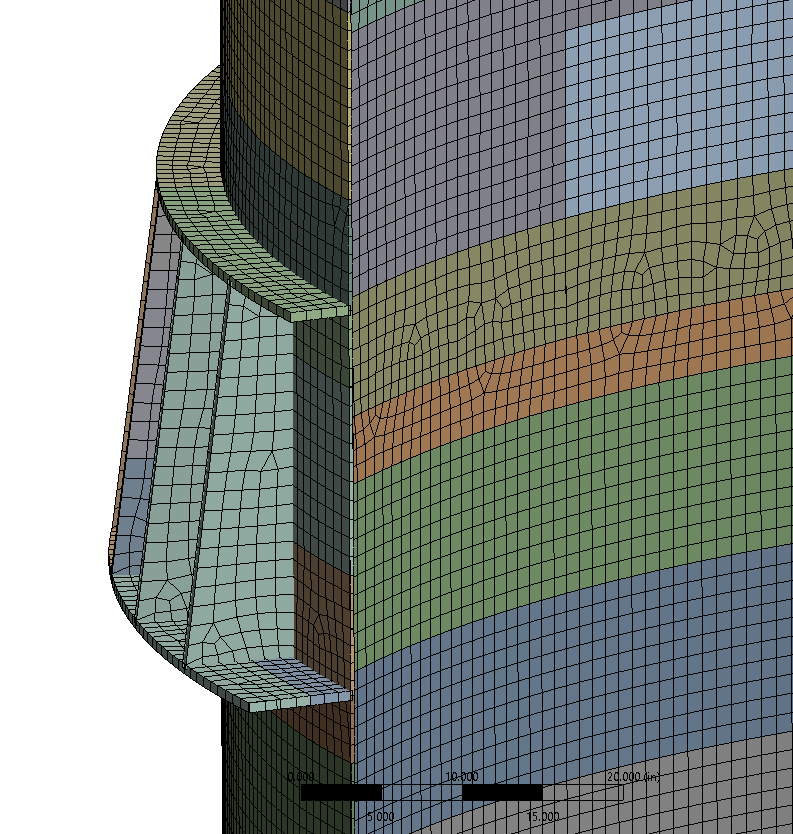Click the 0.000 scale label

(301, 777)
